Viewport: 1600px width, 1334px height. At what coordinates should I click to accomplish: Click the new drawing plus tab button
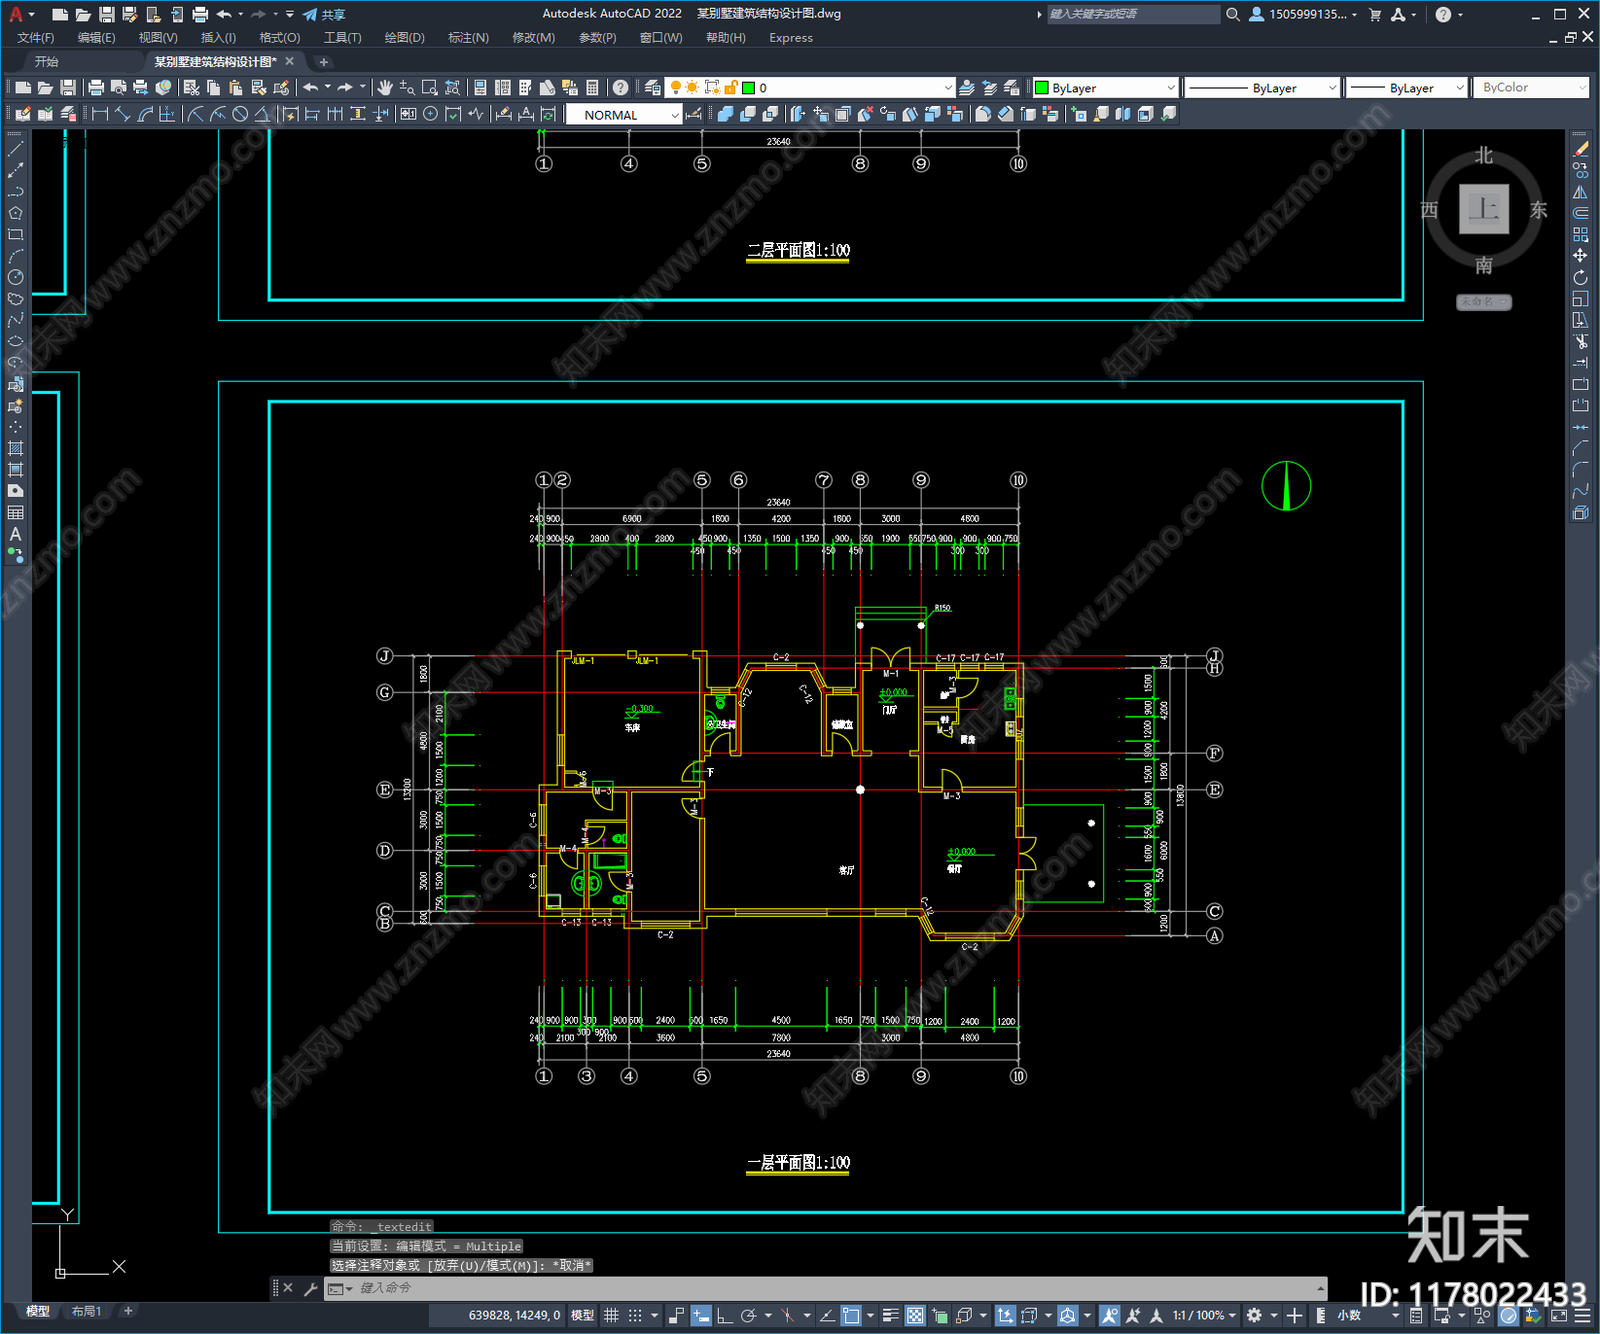click(323, 62)
